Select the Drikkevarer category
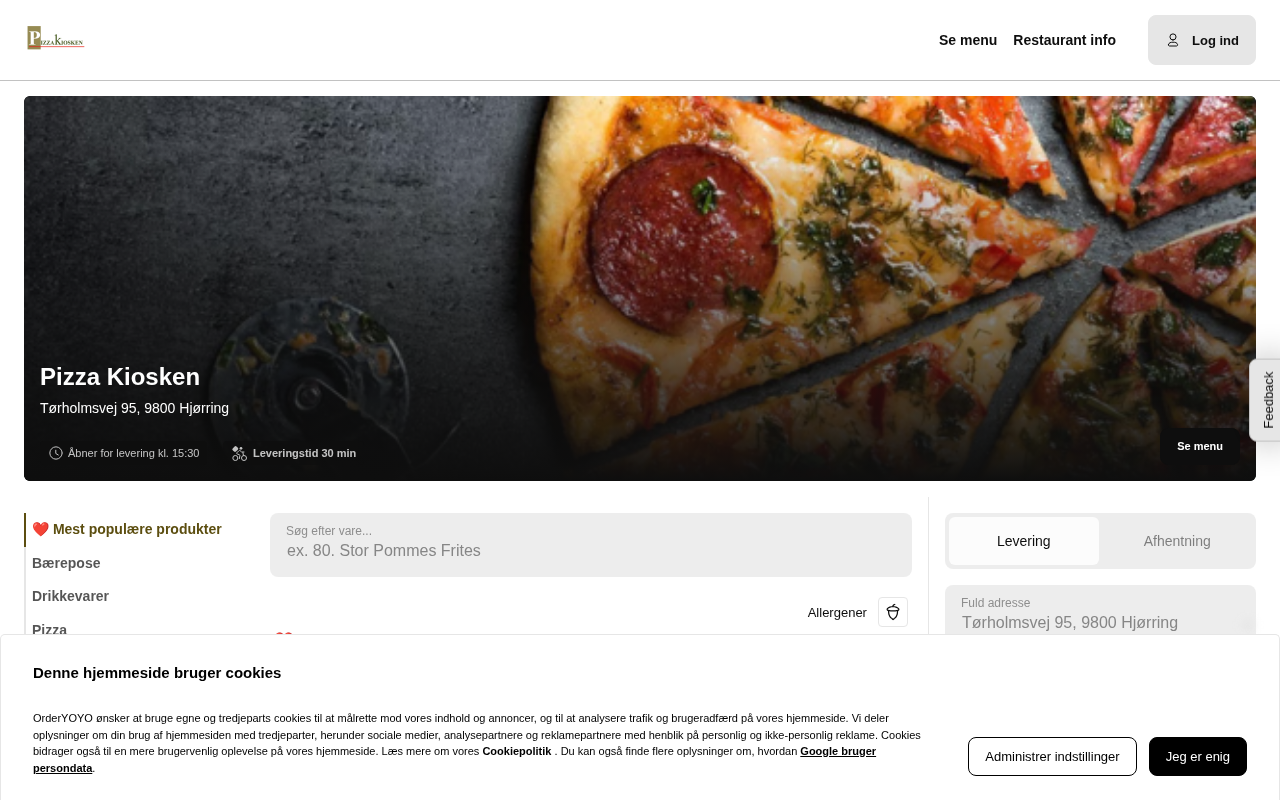 pos(70,596)
